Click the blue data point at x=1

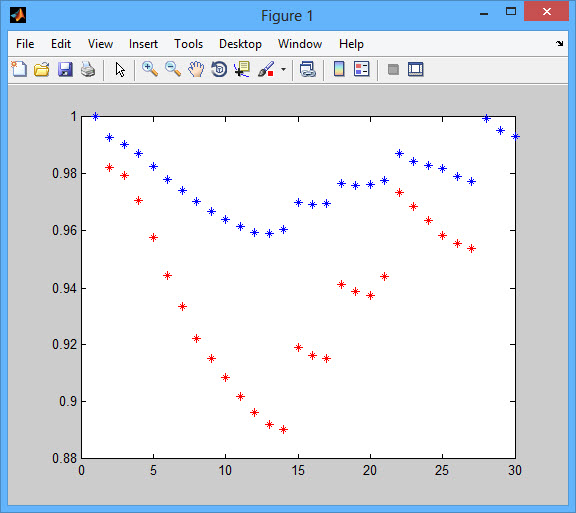pos(96,116)
